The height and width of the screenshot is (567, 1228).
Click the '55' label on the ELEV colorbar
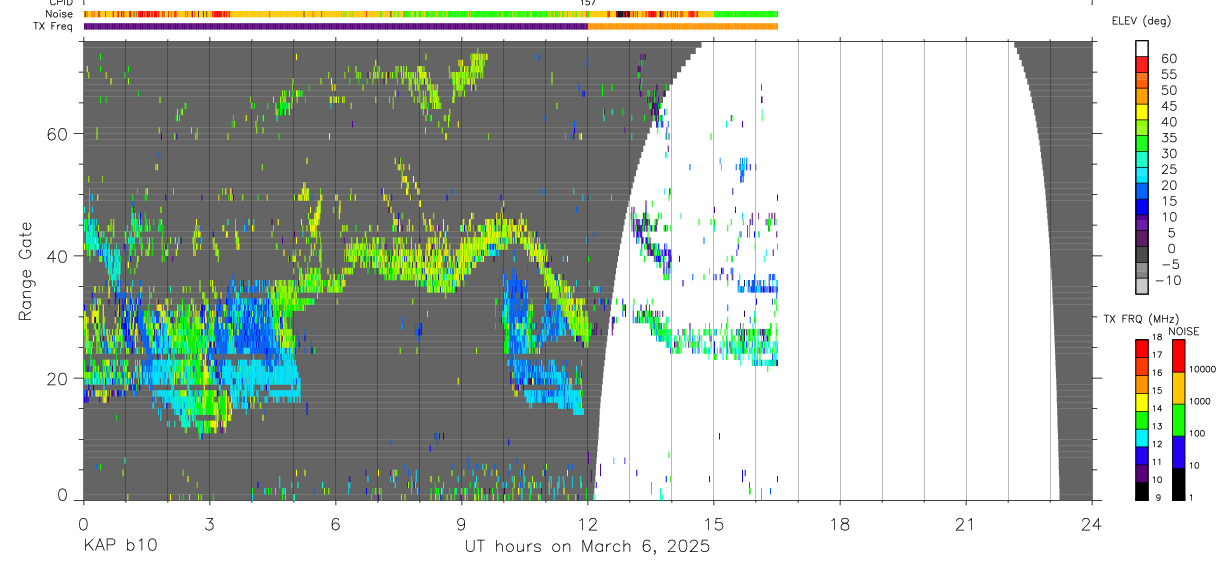[x=1169, y=75]
